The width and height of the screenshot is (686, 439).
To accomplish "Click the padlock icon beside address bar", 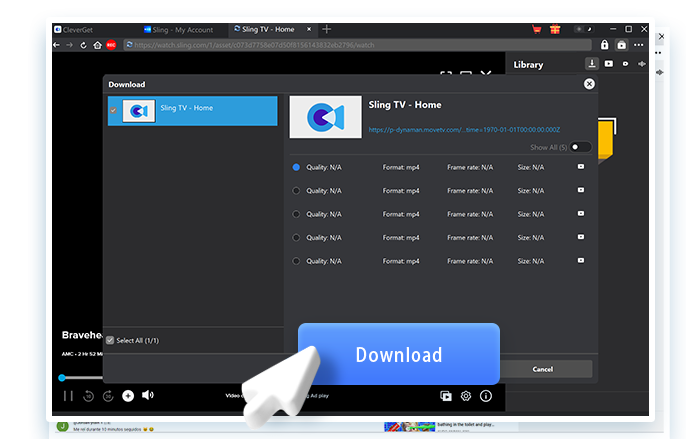I will [604, 45].
